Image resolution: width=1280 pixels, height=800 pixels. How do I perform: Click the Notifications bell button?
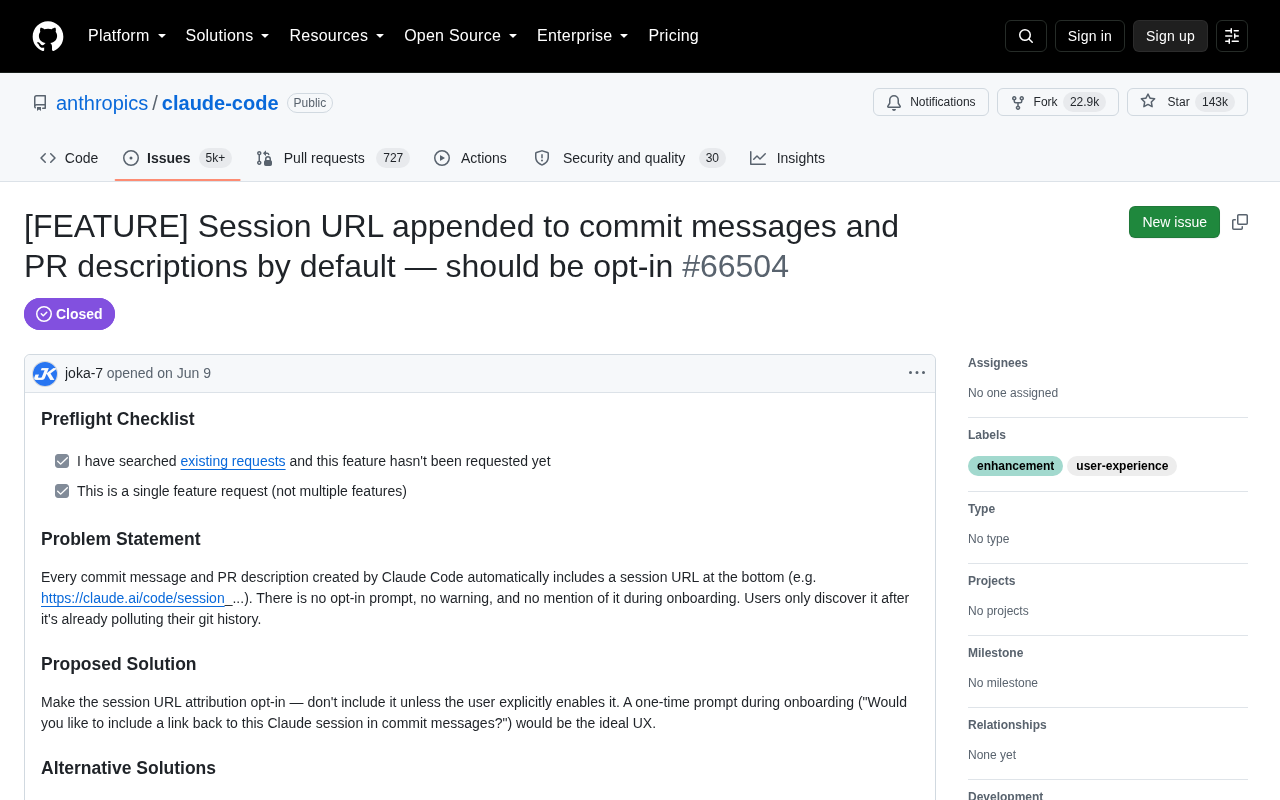[x=931, y=102]
